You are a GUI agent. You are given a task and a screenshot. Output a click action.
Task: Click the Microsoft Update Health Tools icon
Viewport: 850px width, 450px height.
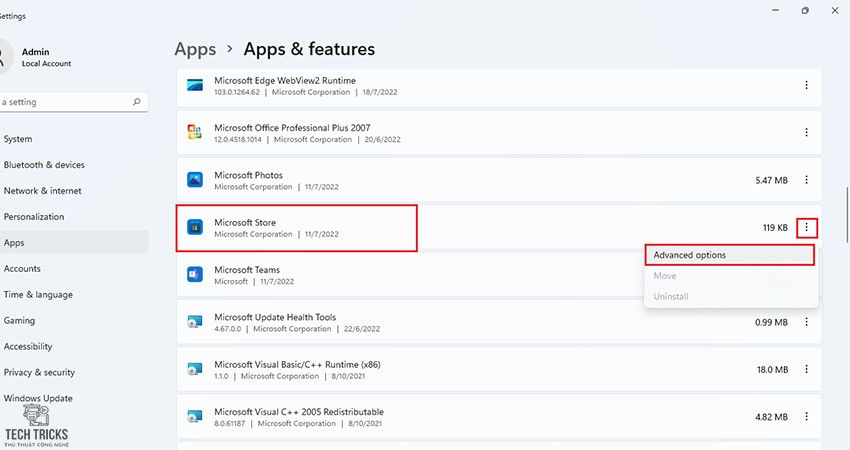click(x=195, y=322)
